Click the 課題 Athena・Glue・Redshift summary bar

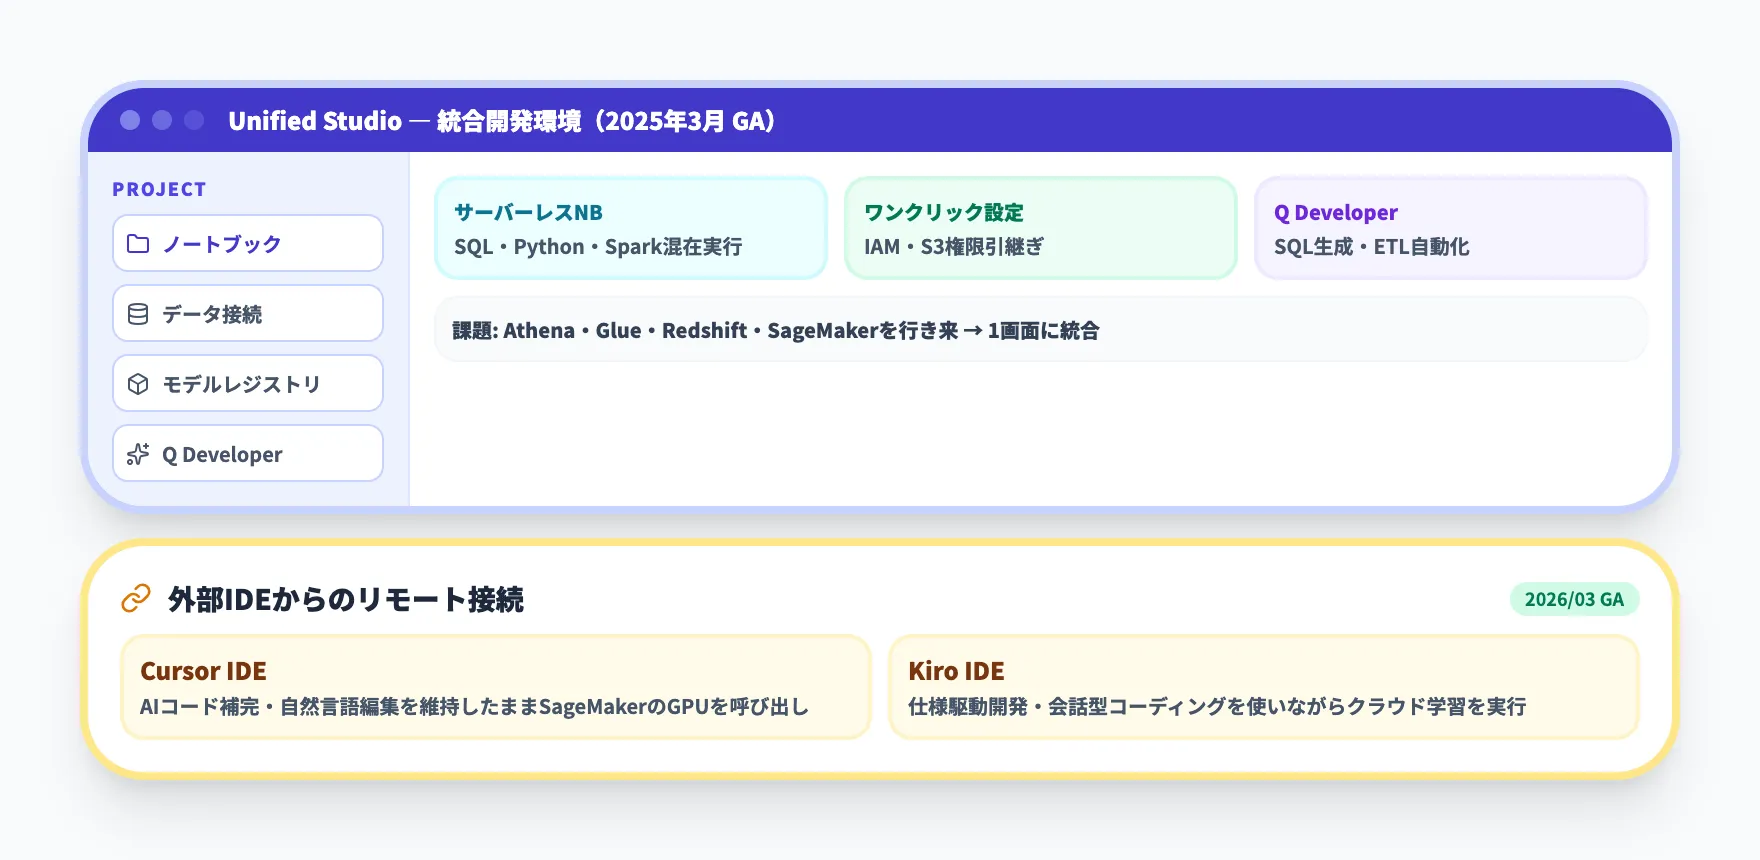pos(1040,330)
